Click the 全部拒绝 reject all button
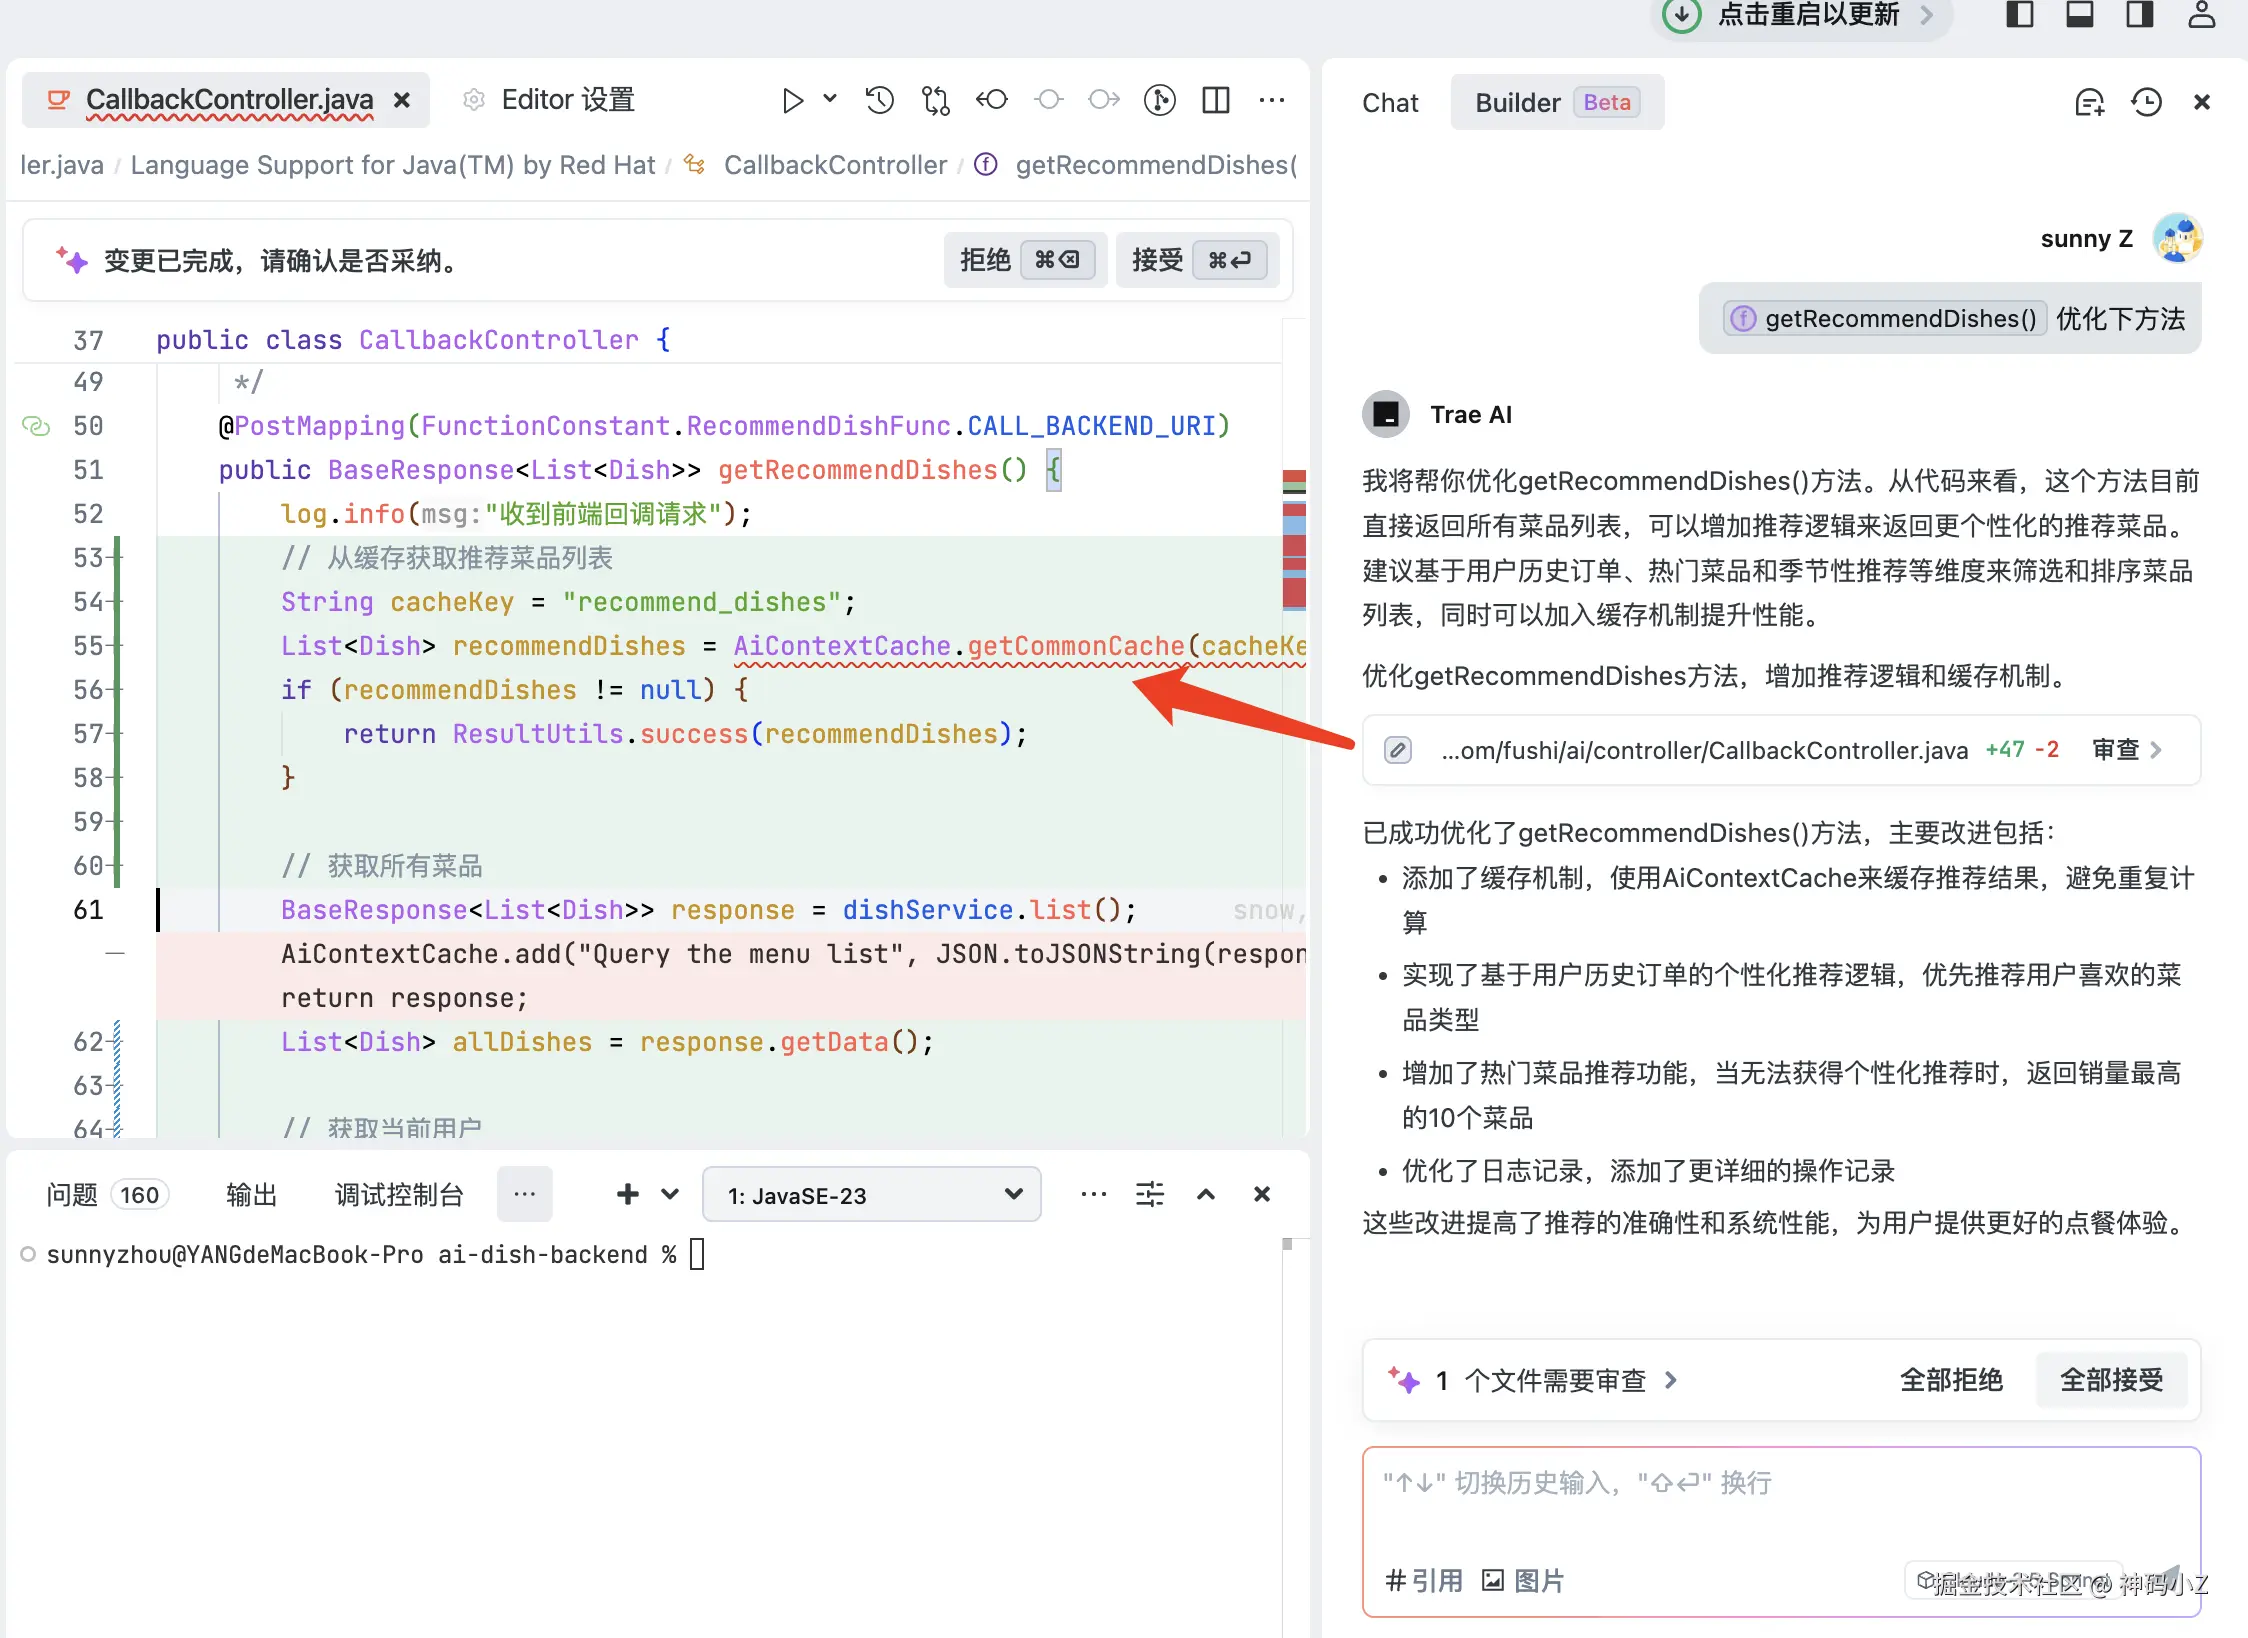This screenshot has height=1638, width=2248. [1951, 1380]
